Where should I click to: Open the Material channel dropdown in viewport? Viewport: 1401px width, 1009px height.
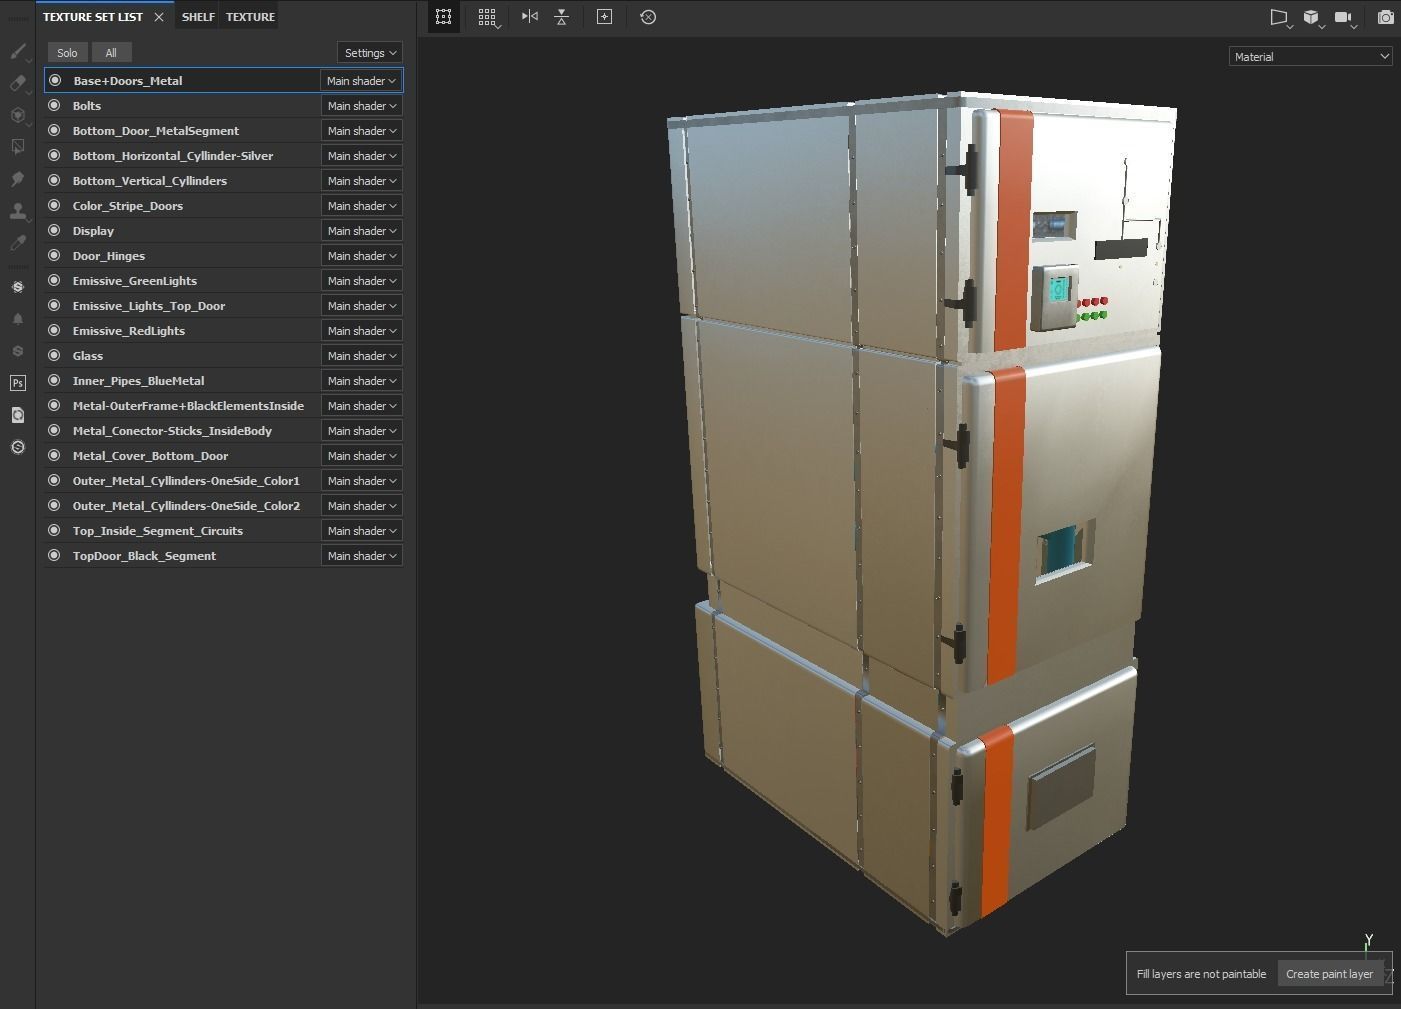[x=1310, y=57]
